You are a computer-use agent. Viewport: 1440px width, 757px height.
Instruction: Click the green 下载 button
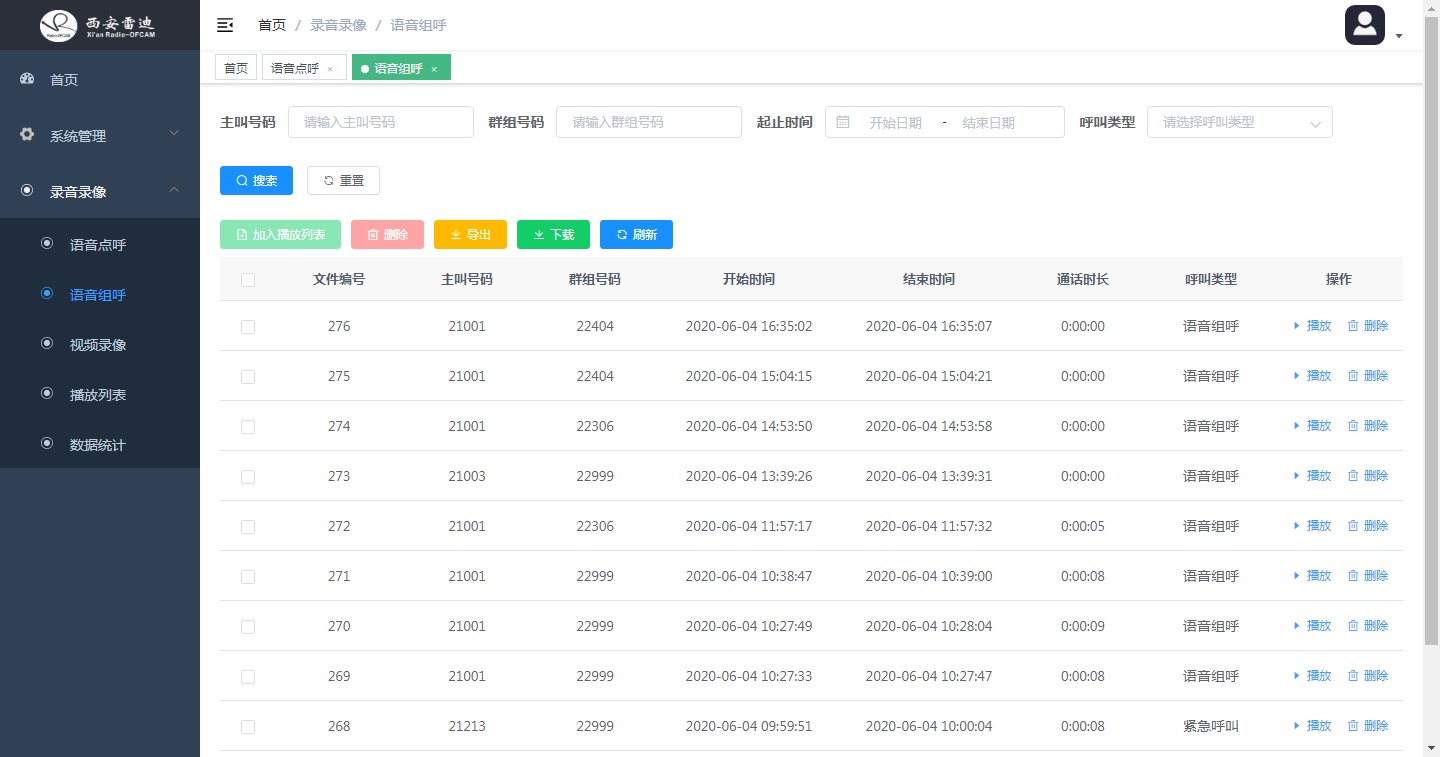pyautogui.click(x=553, y=234)
